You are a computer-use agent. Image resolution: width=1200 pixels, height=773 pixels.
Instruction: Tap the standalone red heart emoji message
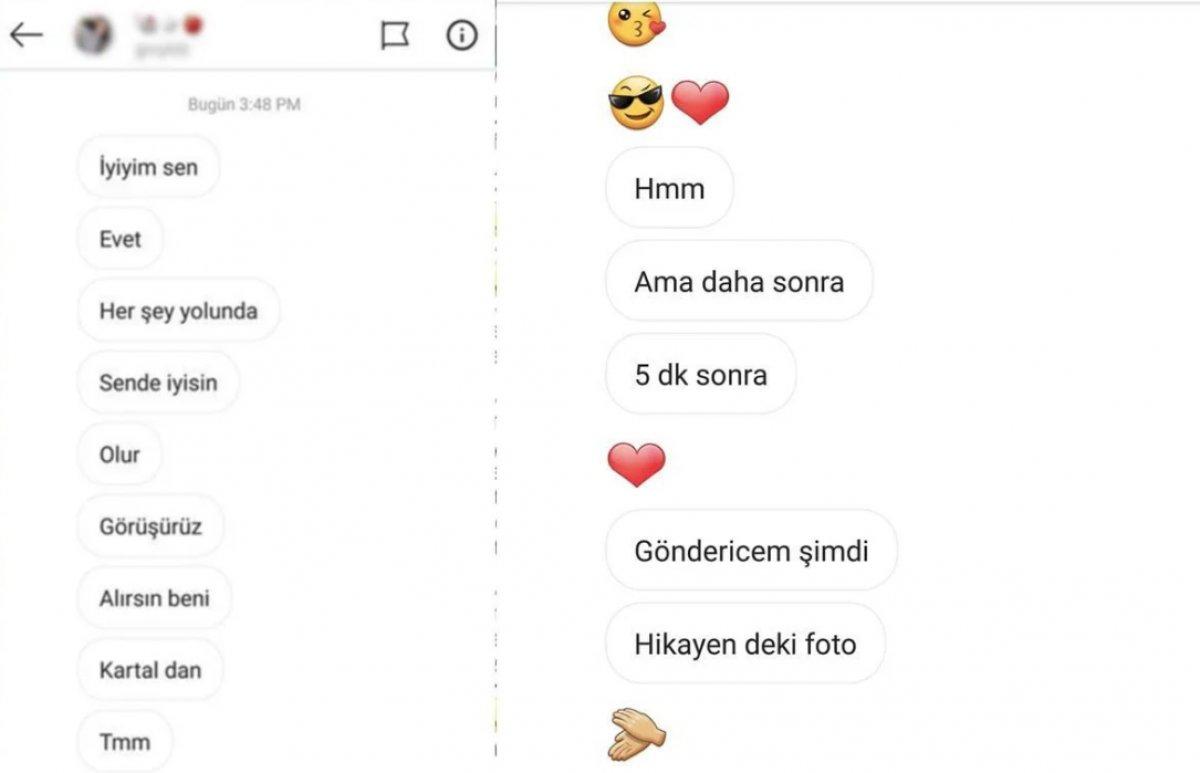(x=638, y=463)
